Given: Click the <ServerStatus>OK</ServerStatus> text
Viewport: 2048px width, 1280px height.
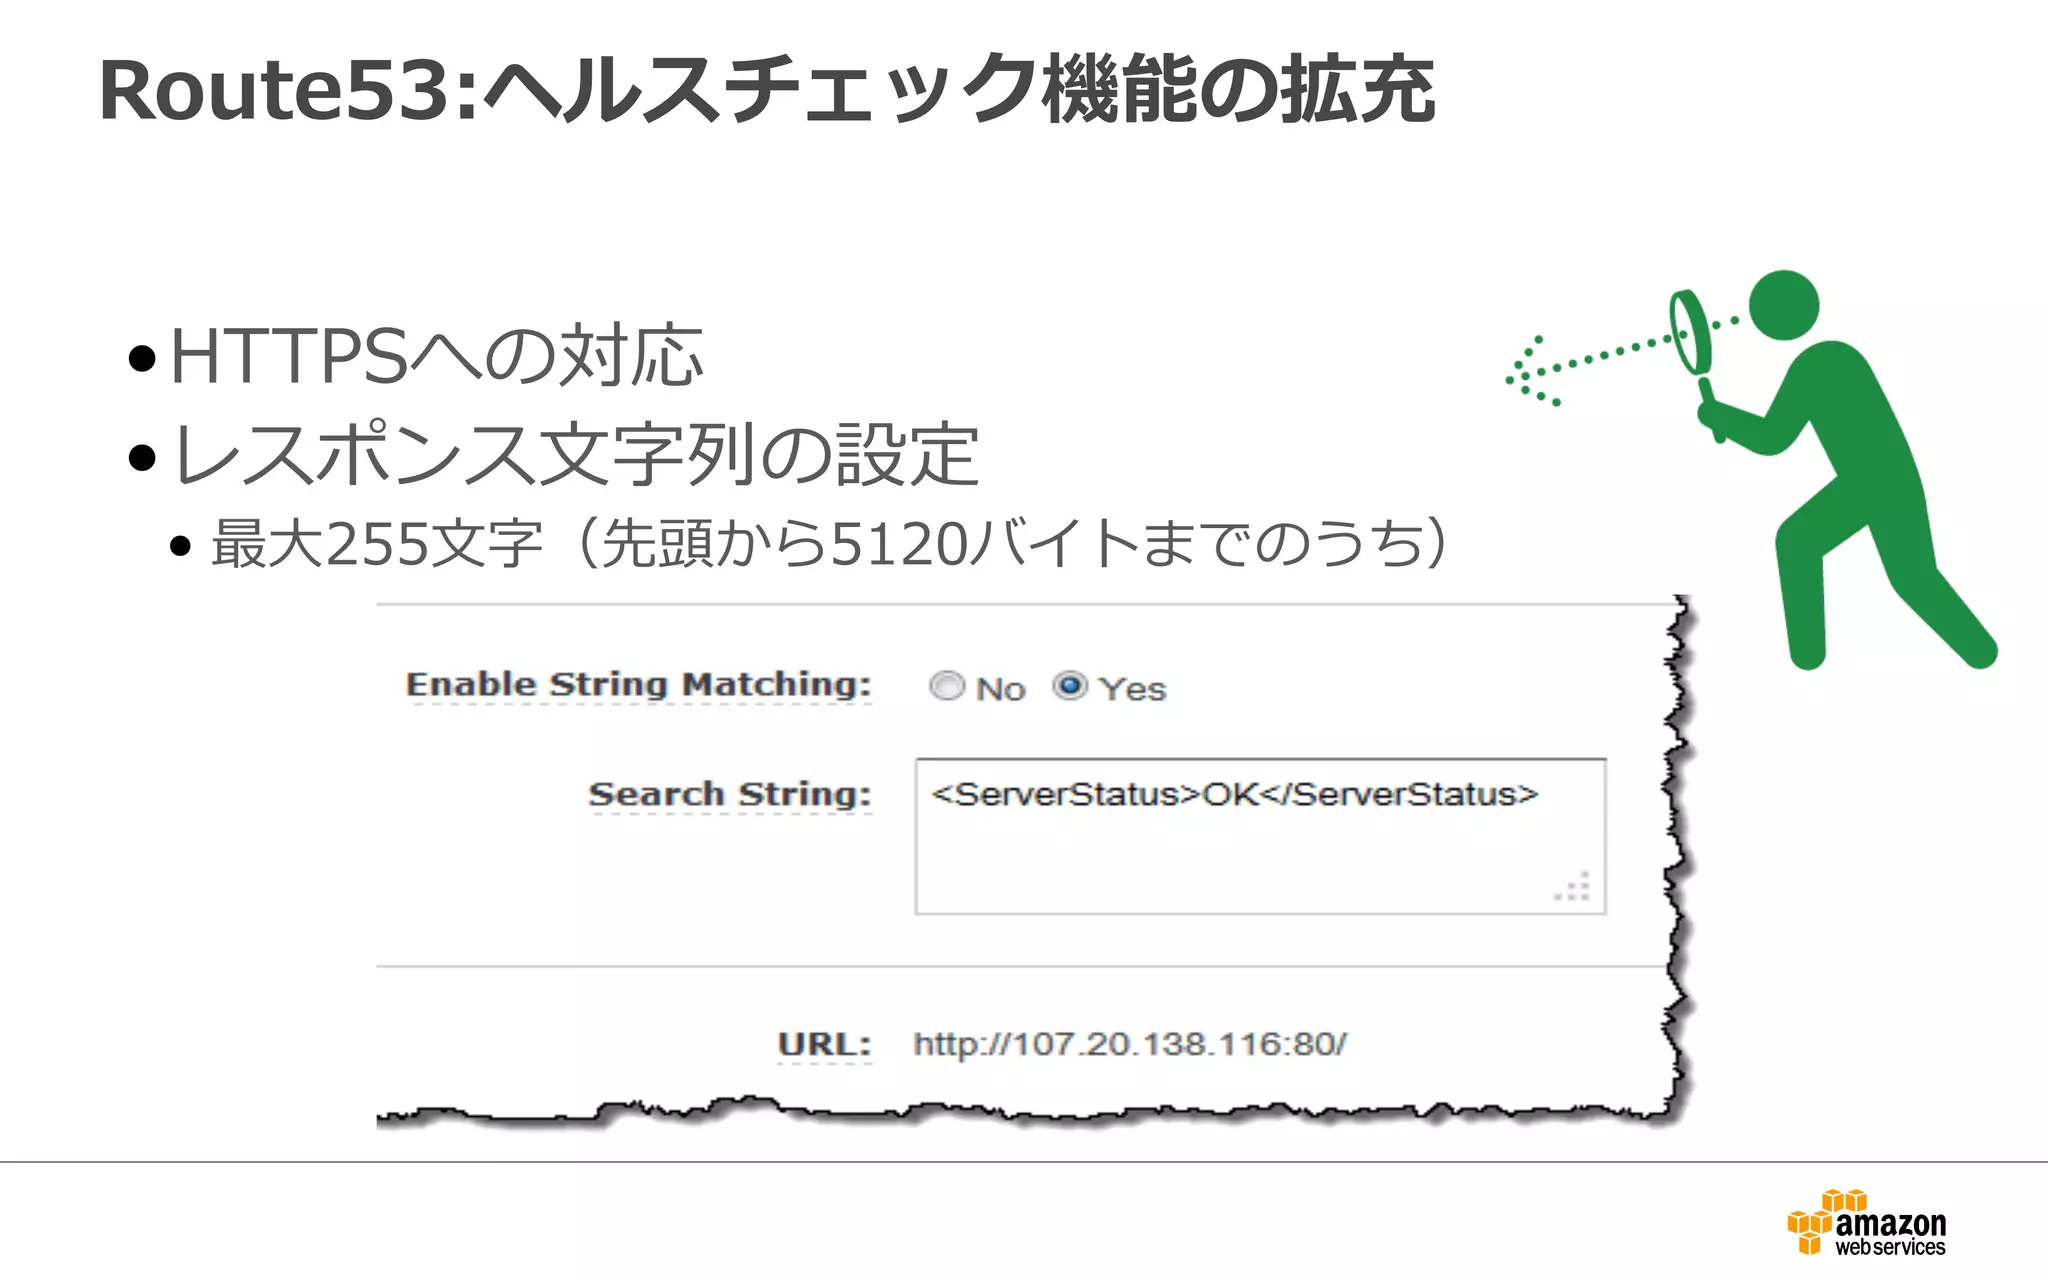Looking at the screenshot, I should 1235,794.
